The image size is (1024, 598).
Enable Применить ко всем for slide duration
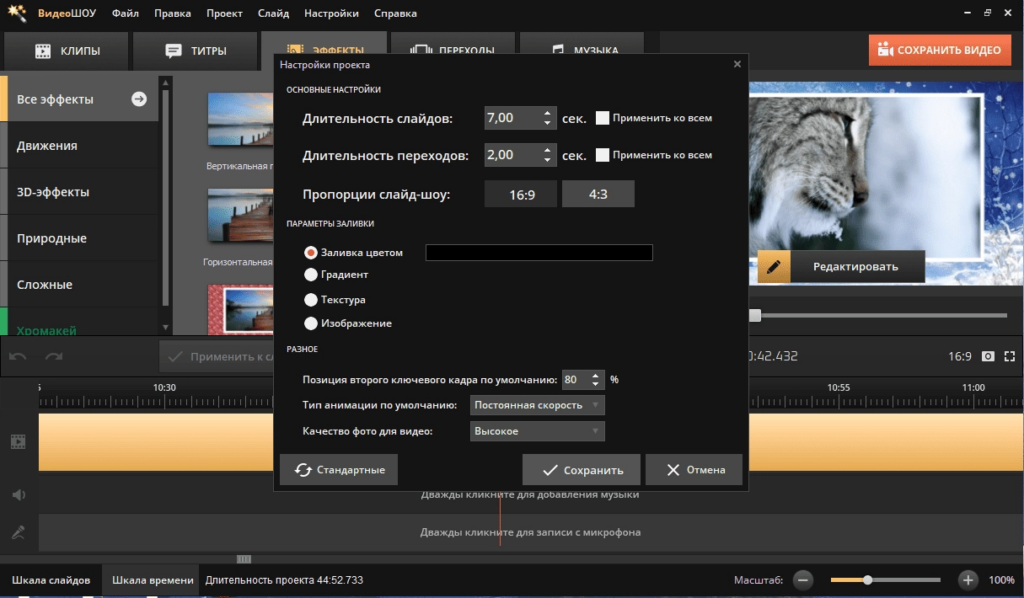coord(603,118)
